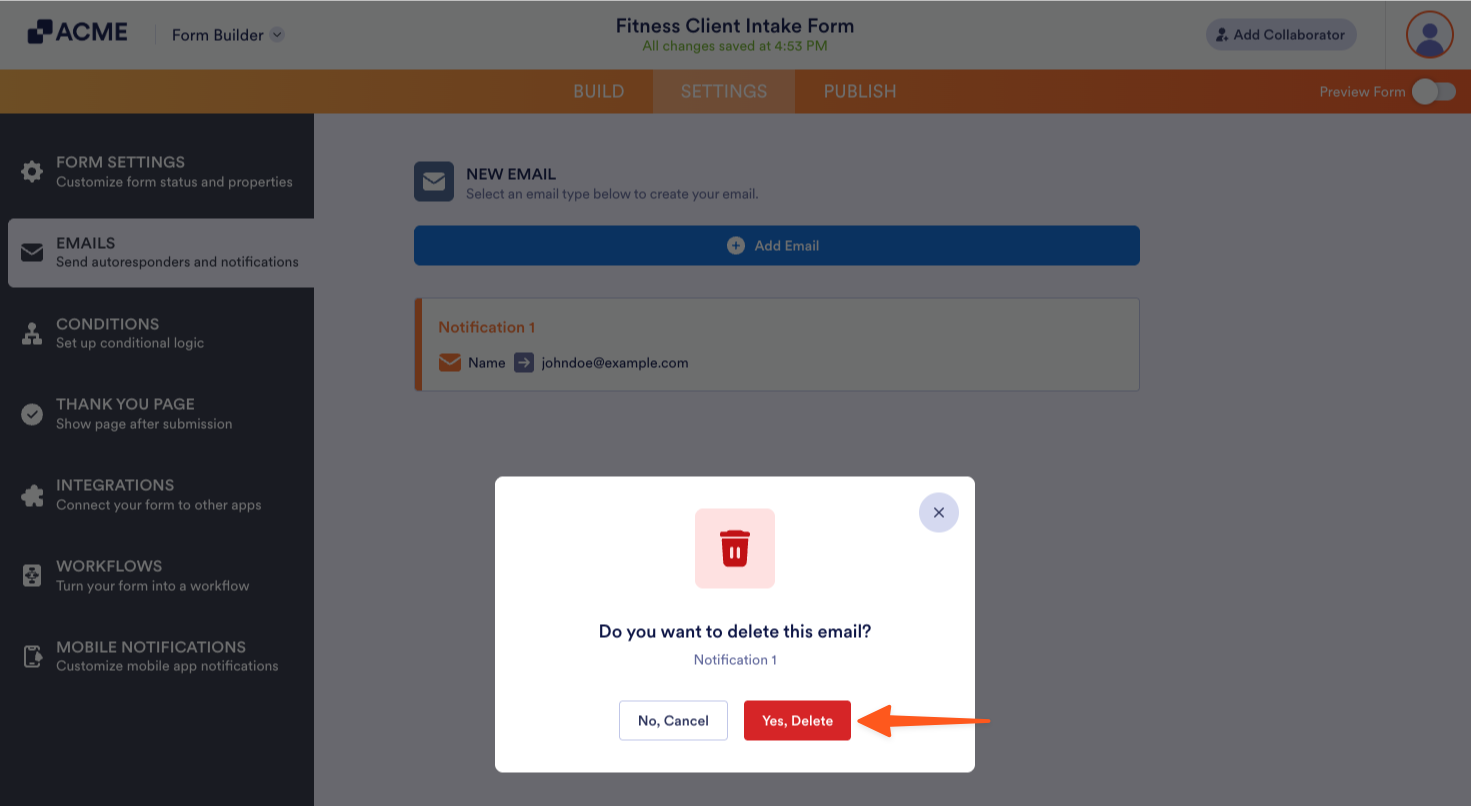Click the trash icon in the dialog
Viewport: 1471px width, 806px height.
click(x=735, y=548)
